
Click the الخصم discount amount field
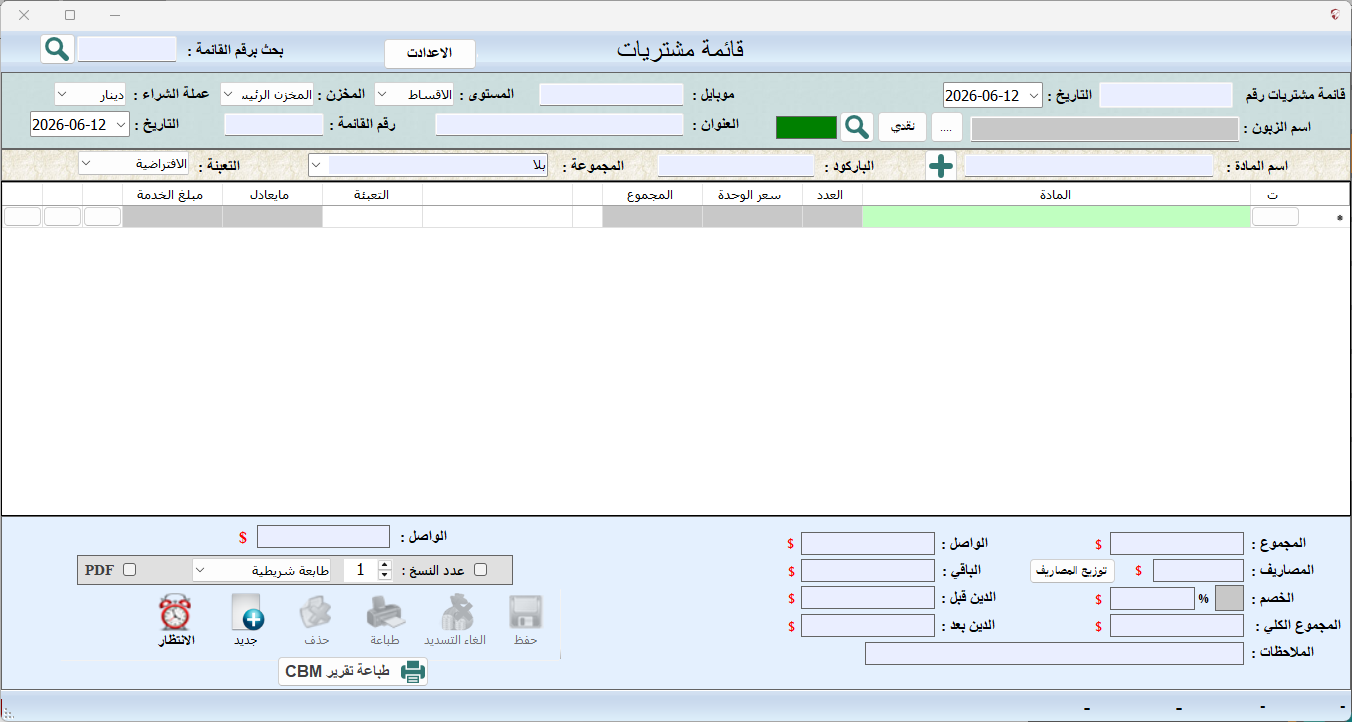pos(1152,599)
